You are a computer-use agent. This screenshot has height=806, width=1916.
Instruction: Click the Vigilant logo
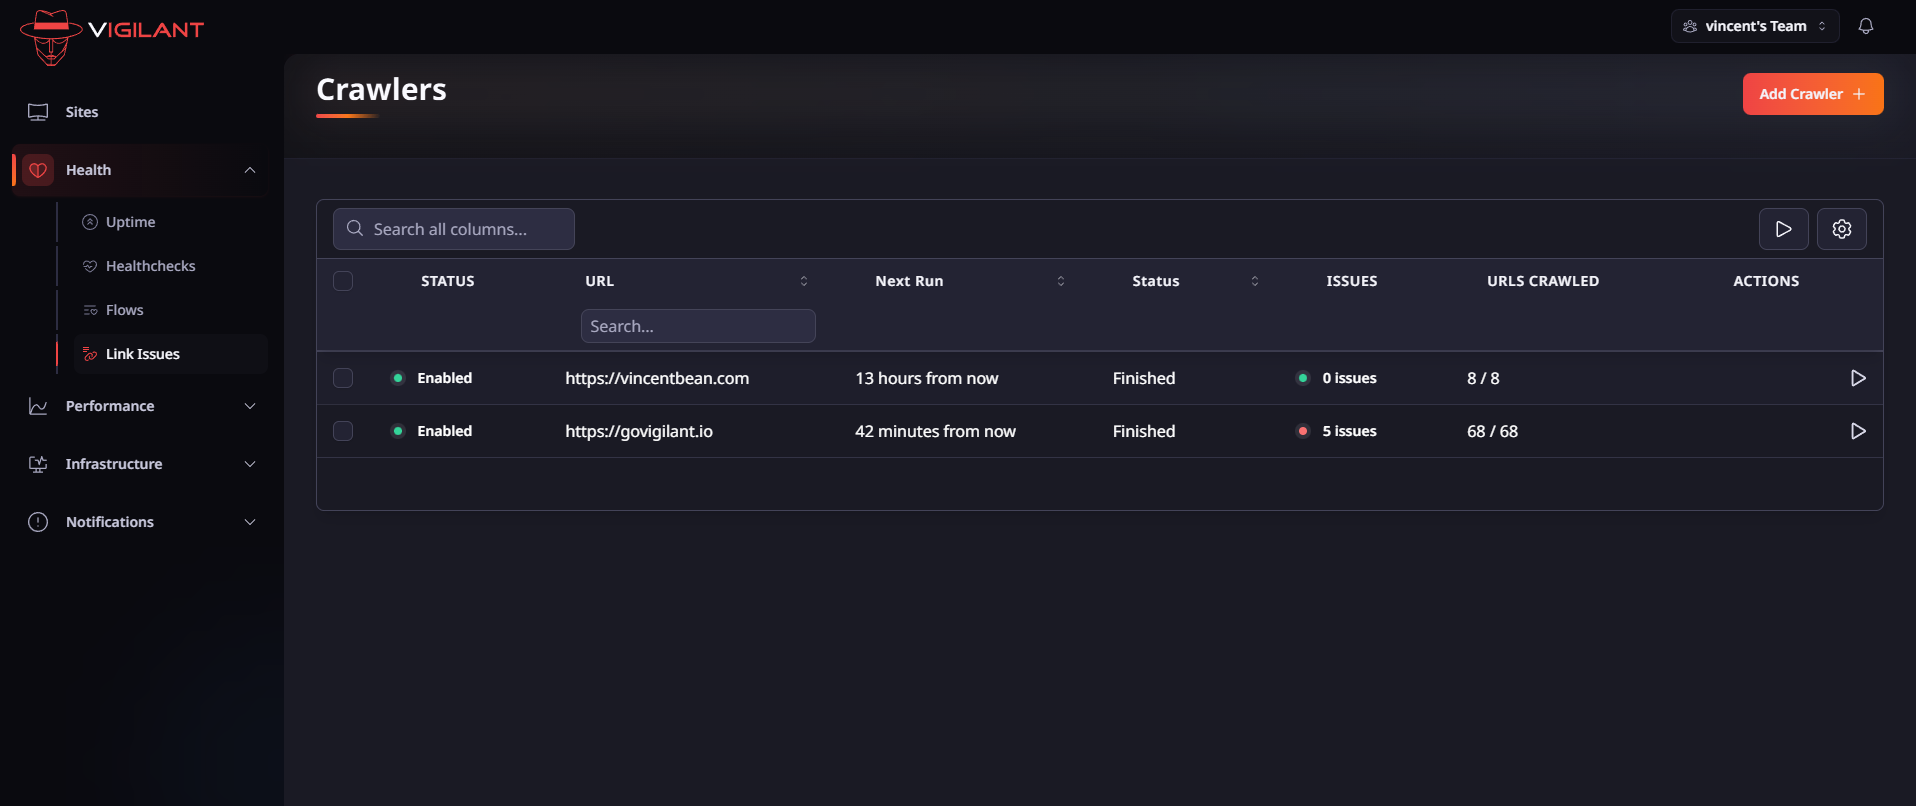111,36
